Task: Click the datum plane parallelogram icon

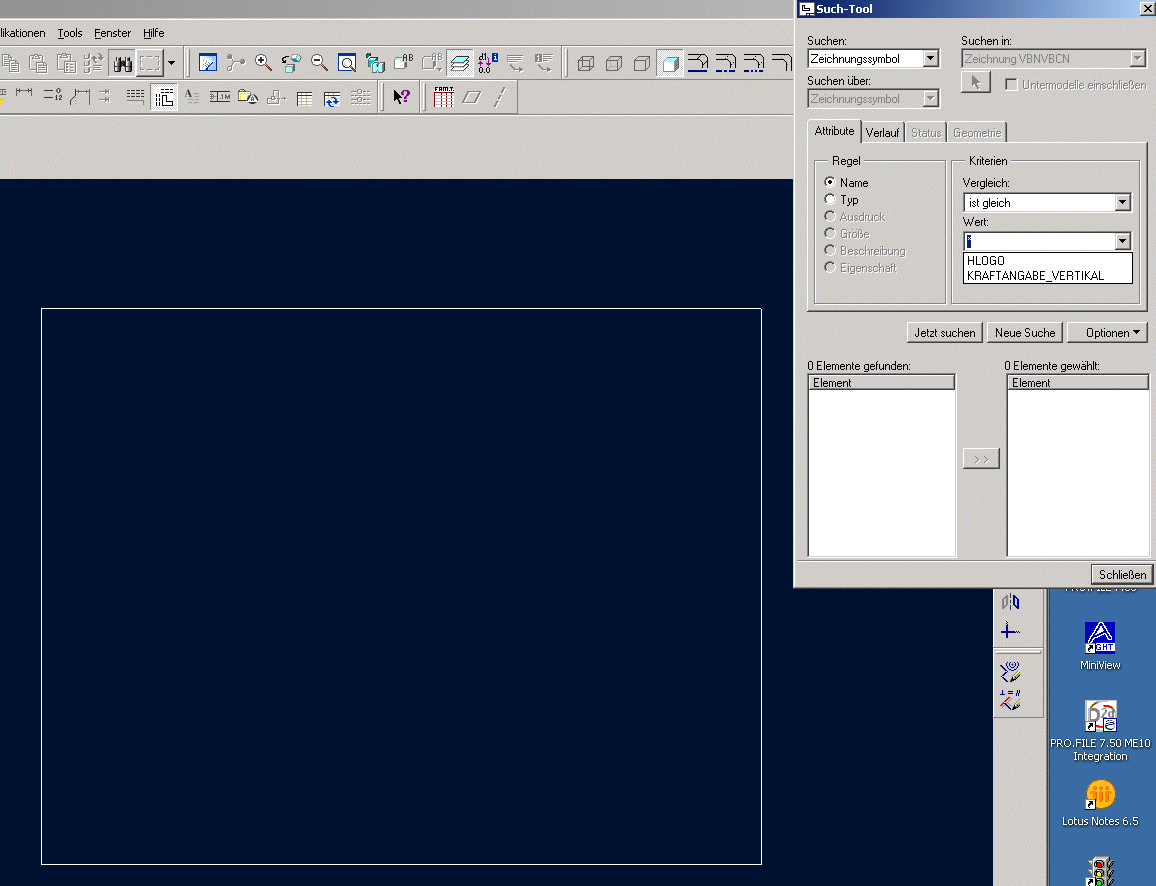Action: [x=472, y=97]
